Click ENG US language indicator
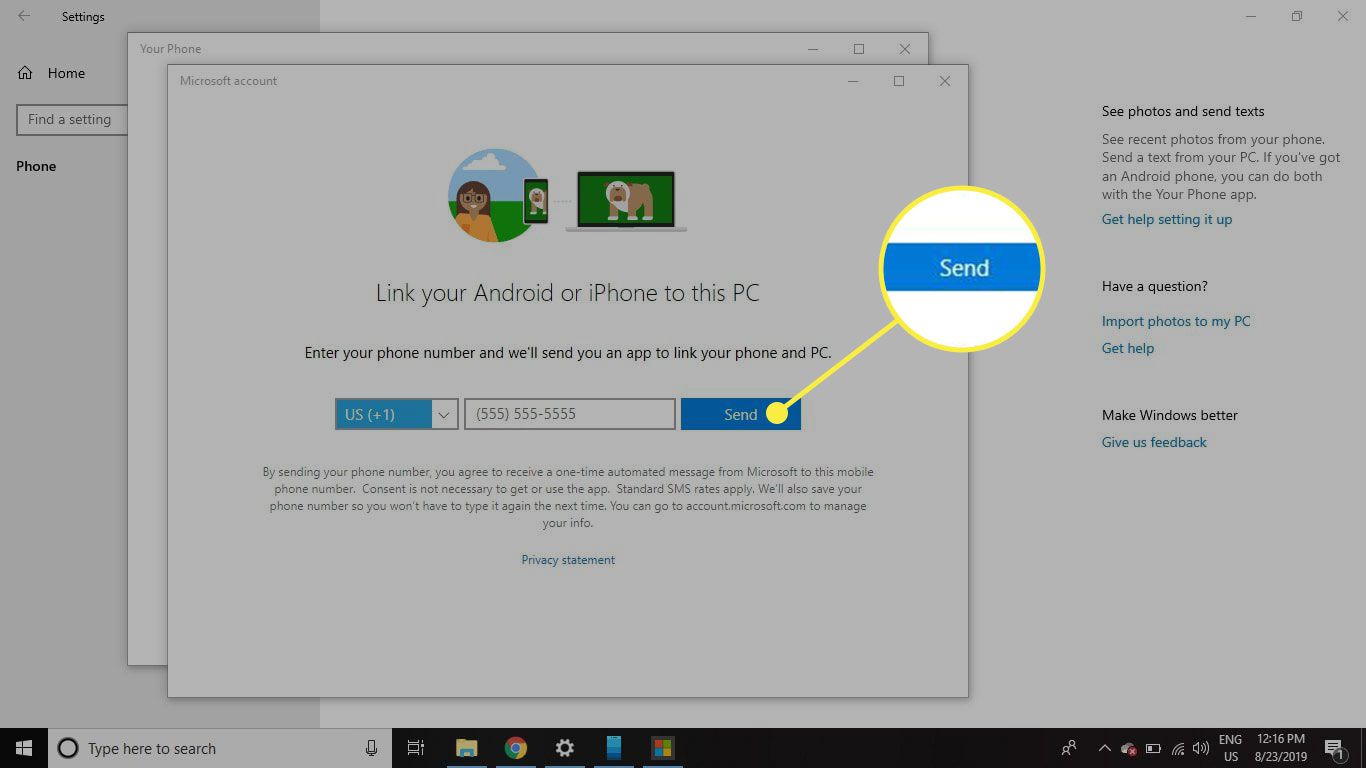 (1230, 748)
